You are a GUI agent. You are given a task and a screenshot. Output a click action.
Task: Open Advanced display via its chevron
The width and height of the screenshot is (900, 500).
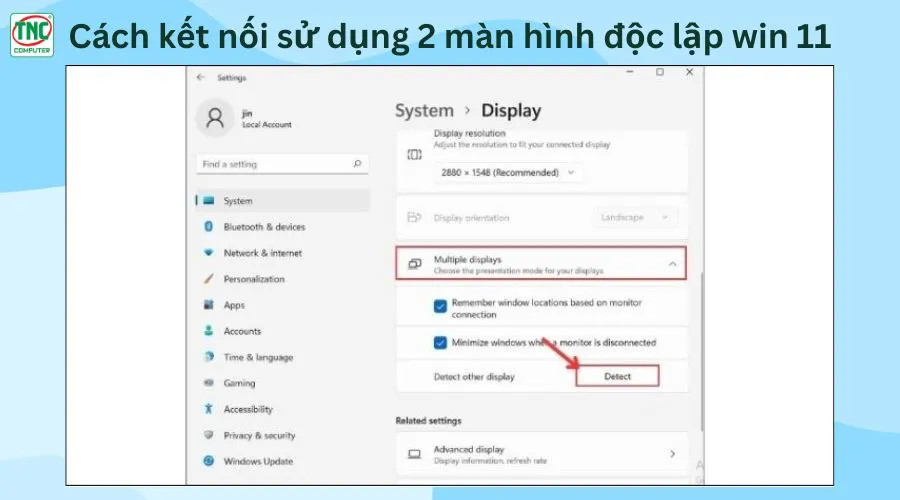[x=672, y=454]
